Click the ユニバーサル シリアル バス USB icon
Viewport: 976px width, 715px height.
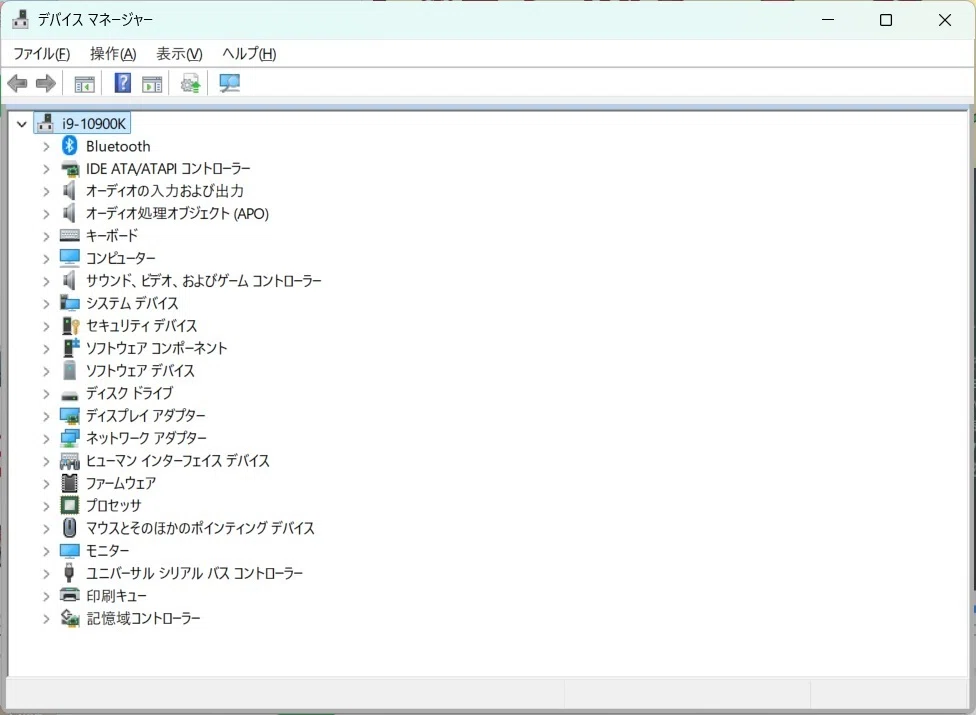point(69,572)
